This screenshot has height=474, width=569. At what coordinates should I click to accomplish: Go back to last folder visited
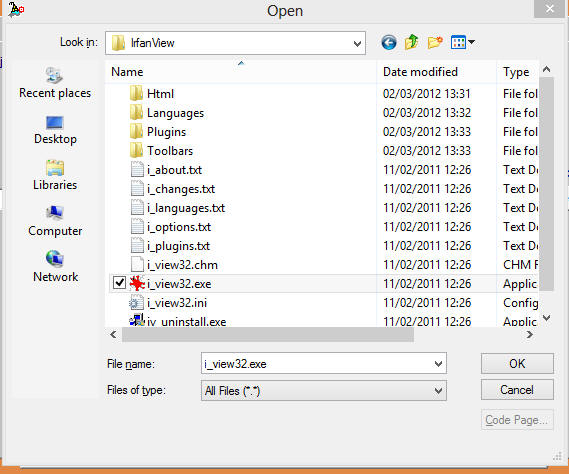point(389,42)
